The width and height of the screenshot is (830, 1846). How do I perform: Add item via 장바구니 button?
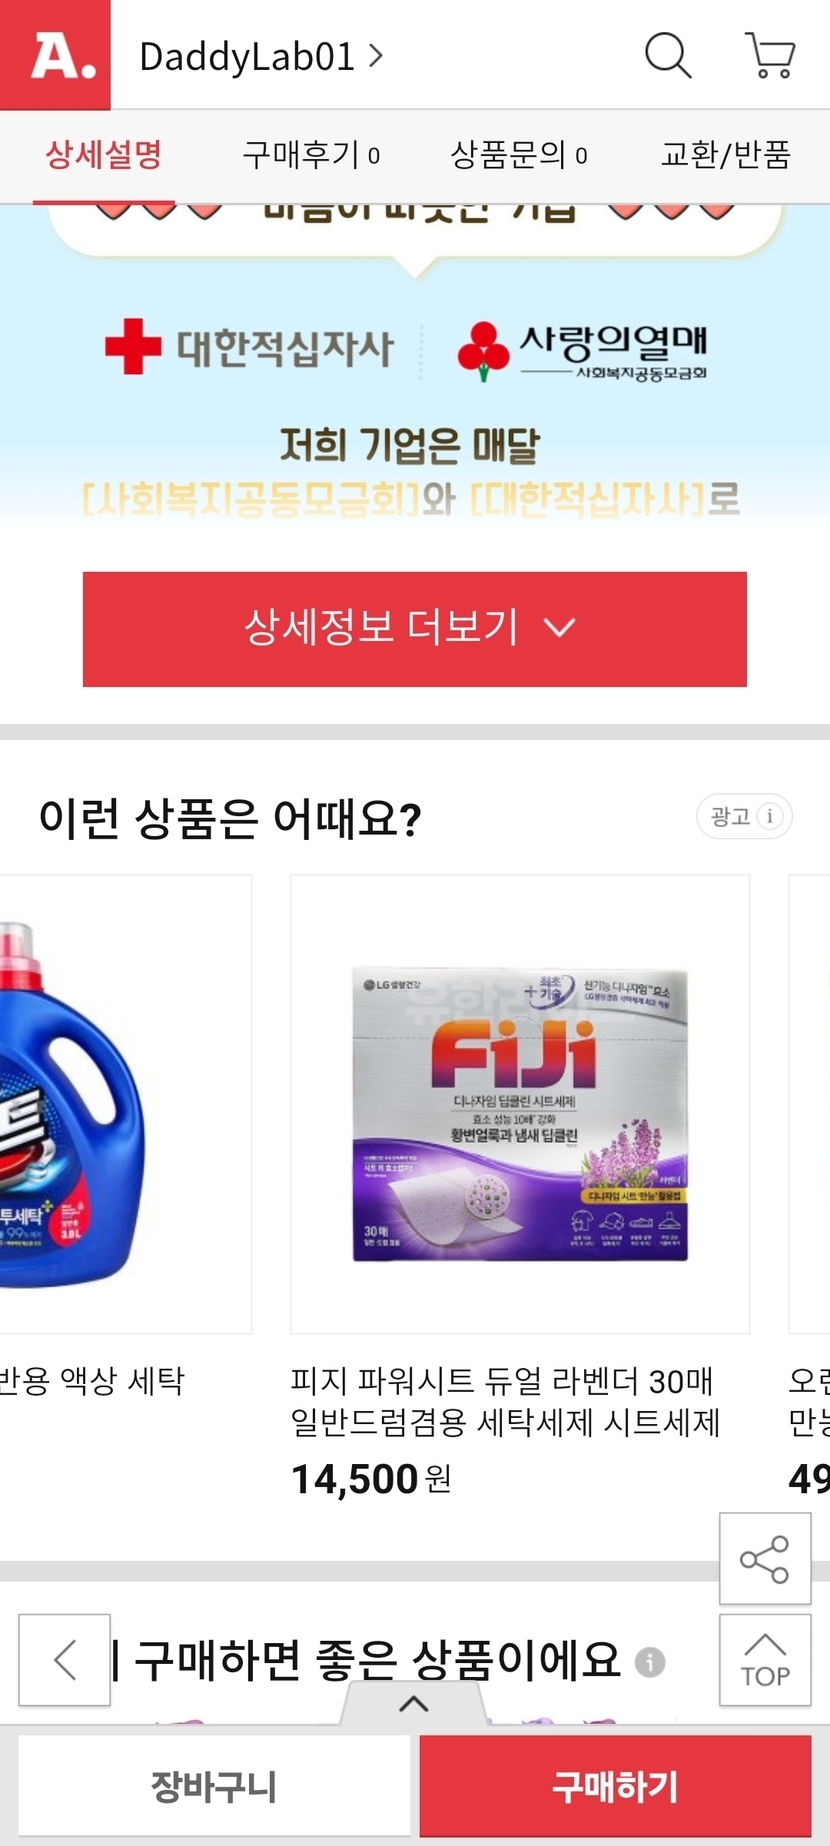pyautogui.click(x=214, y=1786)
